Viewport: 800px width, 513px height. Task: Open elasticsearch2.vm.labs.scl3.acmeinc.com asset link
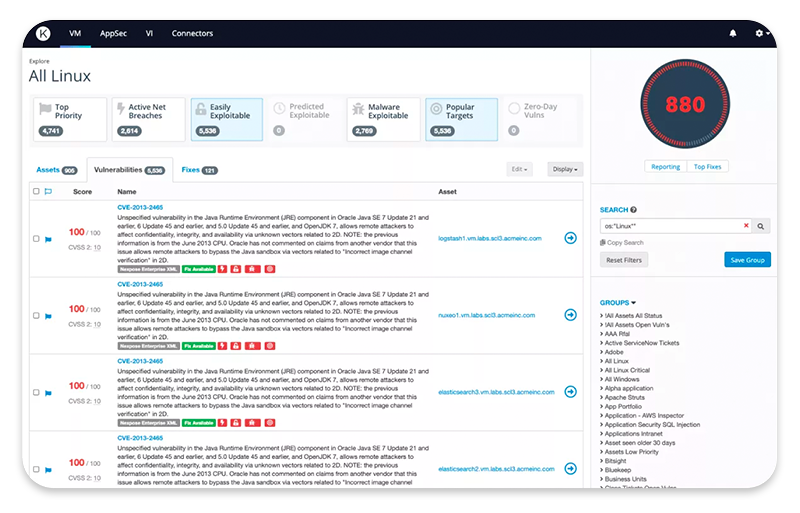[496, 469]
